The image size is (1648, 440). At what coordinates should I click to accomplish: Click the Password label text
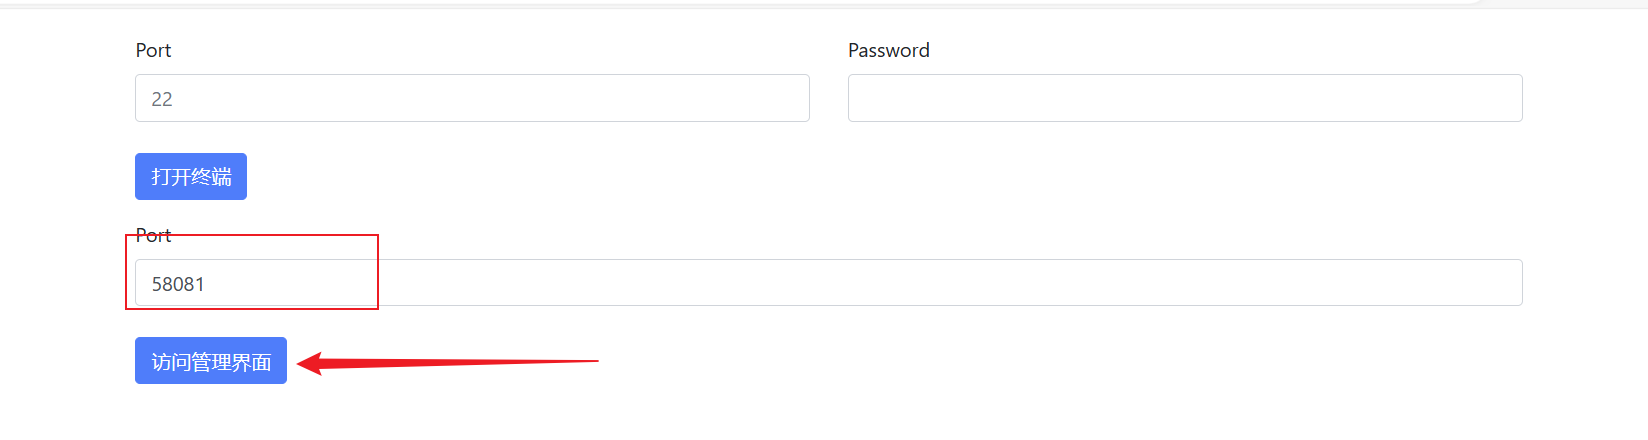point(889,50)
